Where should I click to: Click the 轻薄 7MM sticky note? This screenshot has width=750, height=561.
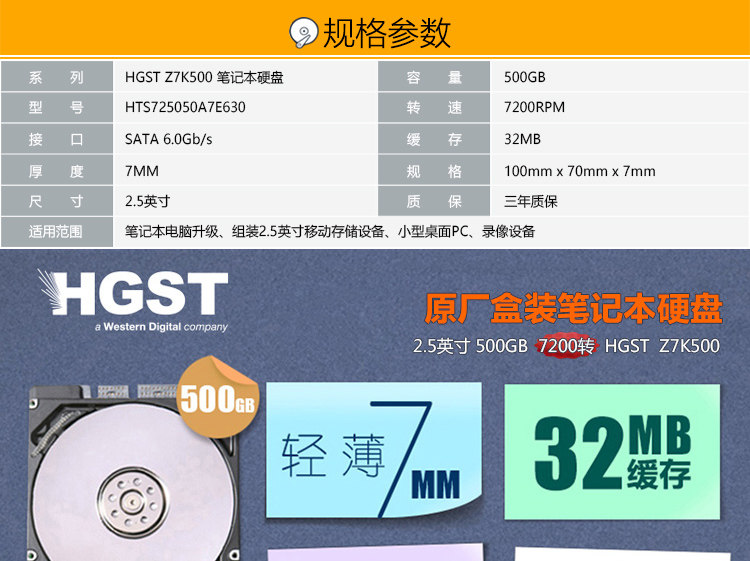[x=374, y=451]
